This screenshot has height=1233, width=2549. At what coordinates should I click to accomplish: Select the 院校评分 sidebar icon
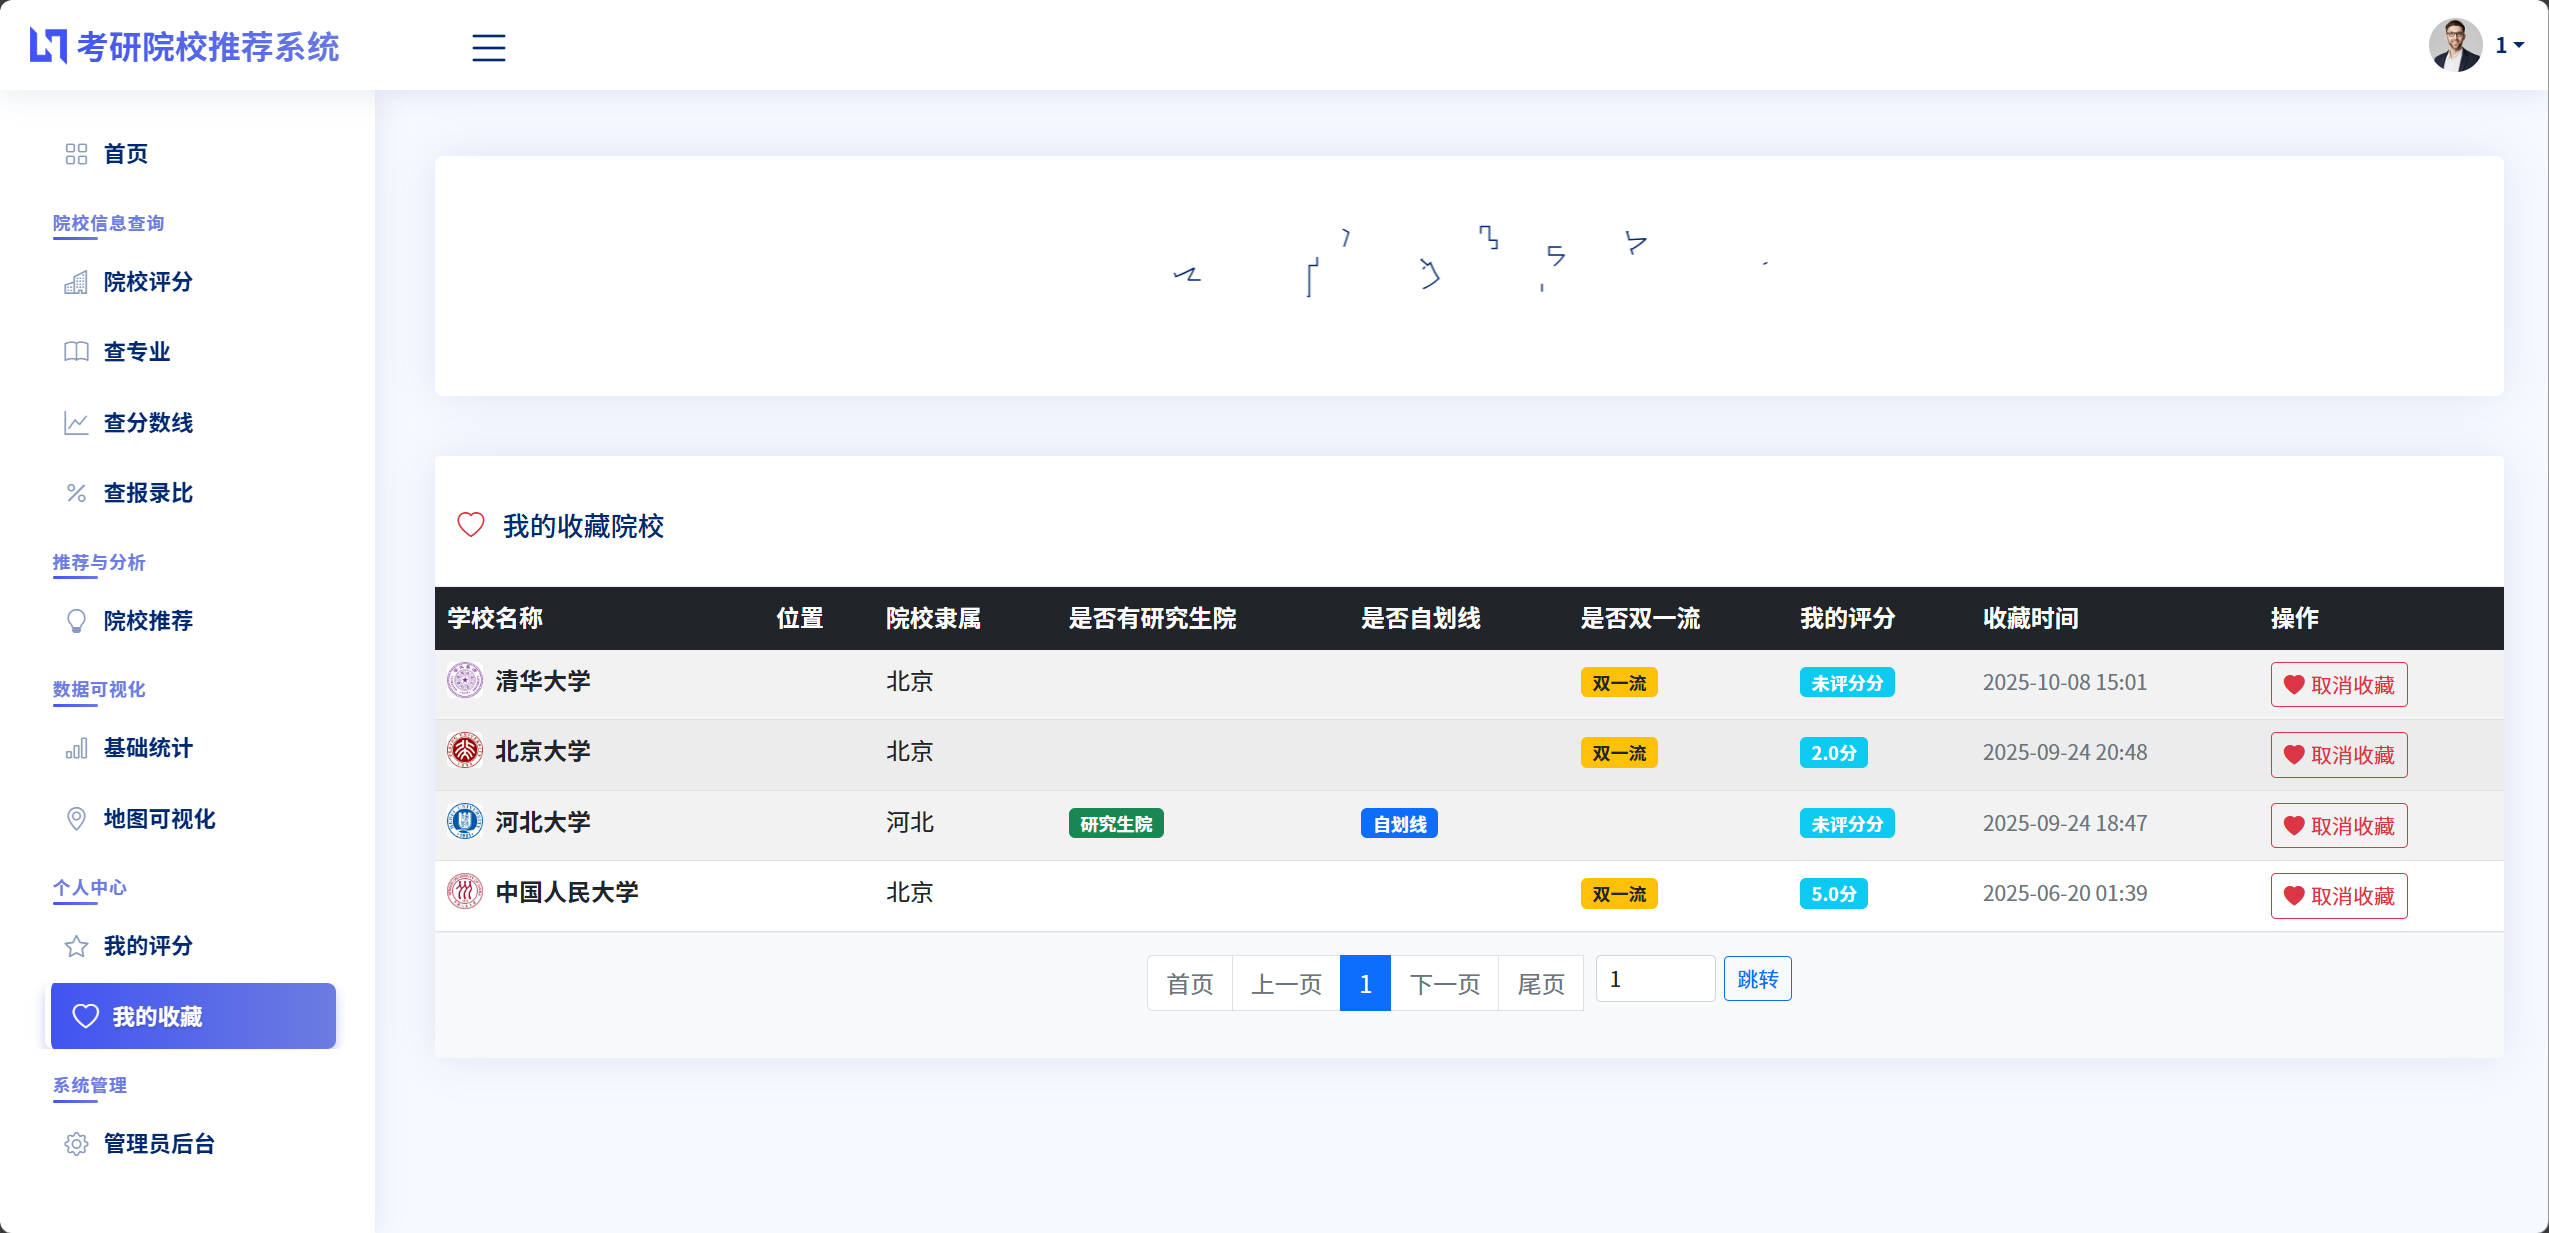[x=76, y=282]
